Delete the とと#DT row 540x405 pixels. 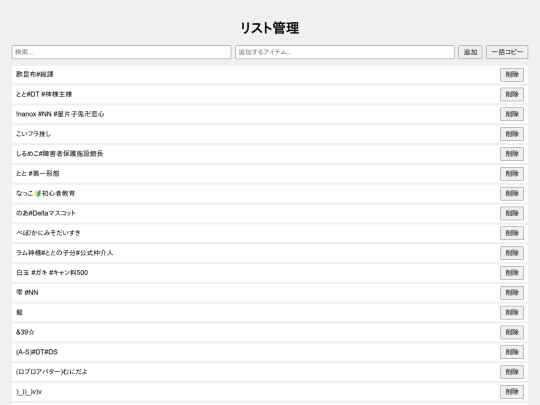(512, 94)
